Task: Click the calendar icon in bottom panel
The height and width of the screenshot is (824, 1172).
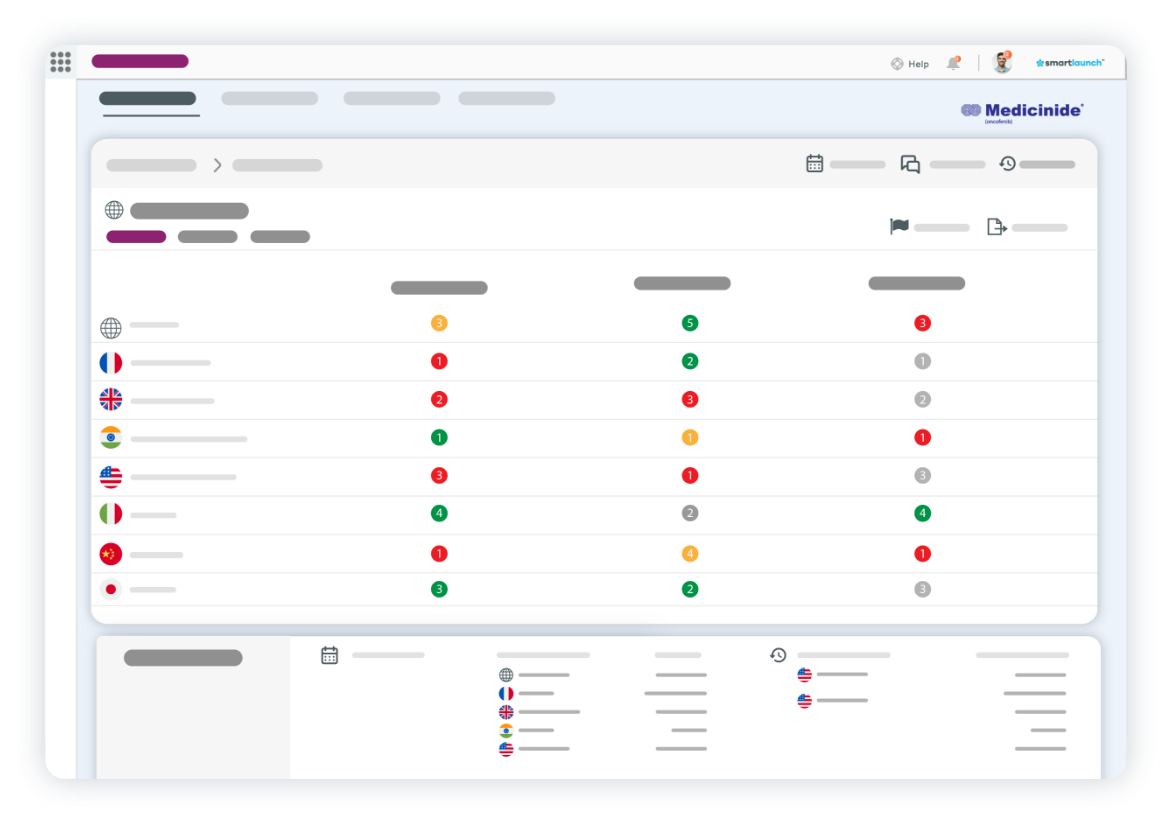Action: pyautogui.click(x=330, y=655)
